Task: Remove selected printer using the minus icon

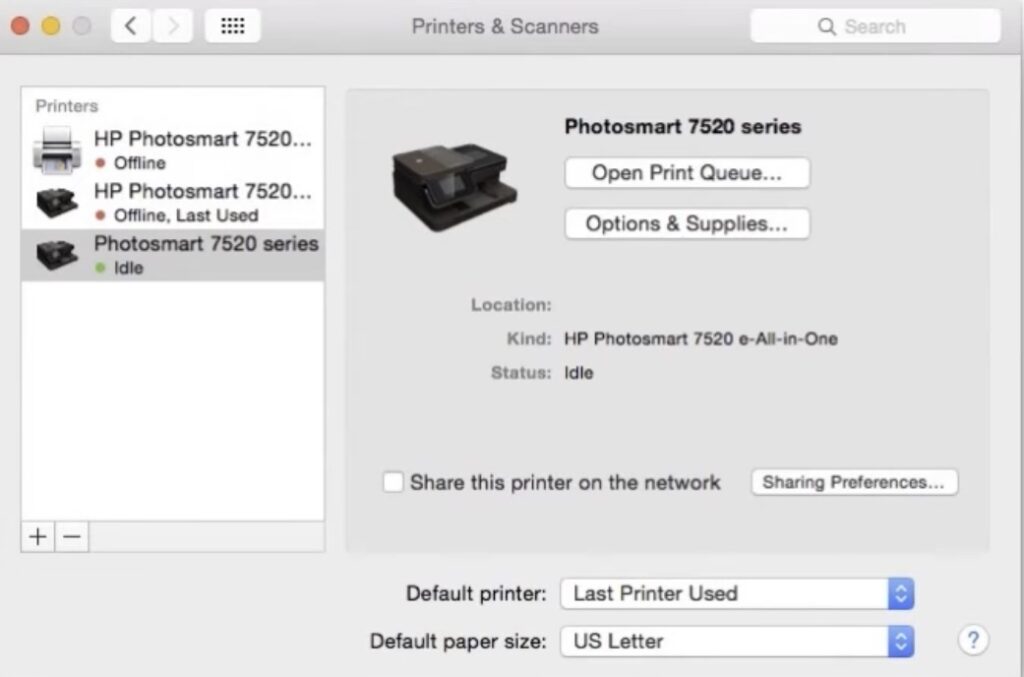Action: [x=71, y=537]
